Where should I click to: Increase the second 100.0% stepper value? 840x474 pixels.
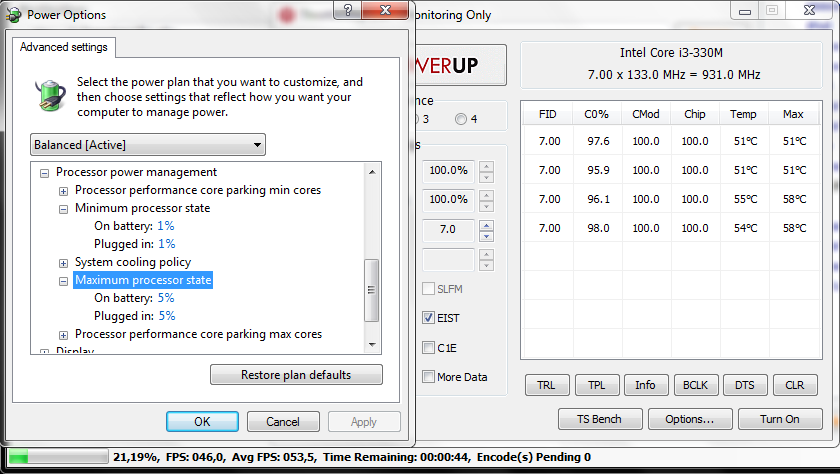pyautogui.click(x=486, y=195)
